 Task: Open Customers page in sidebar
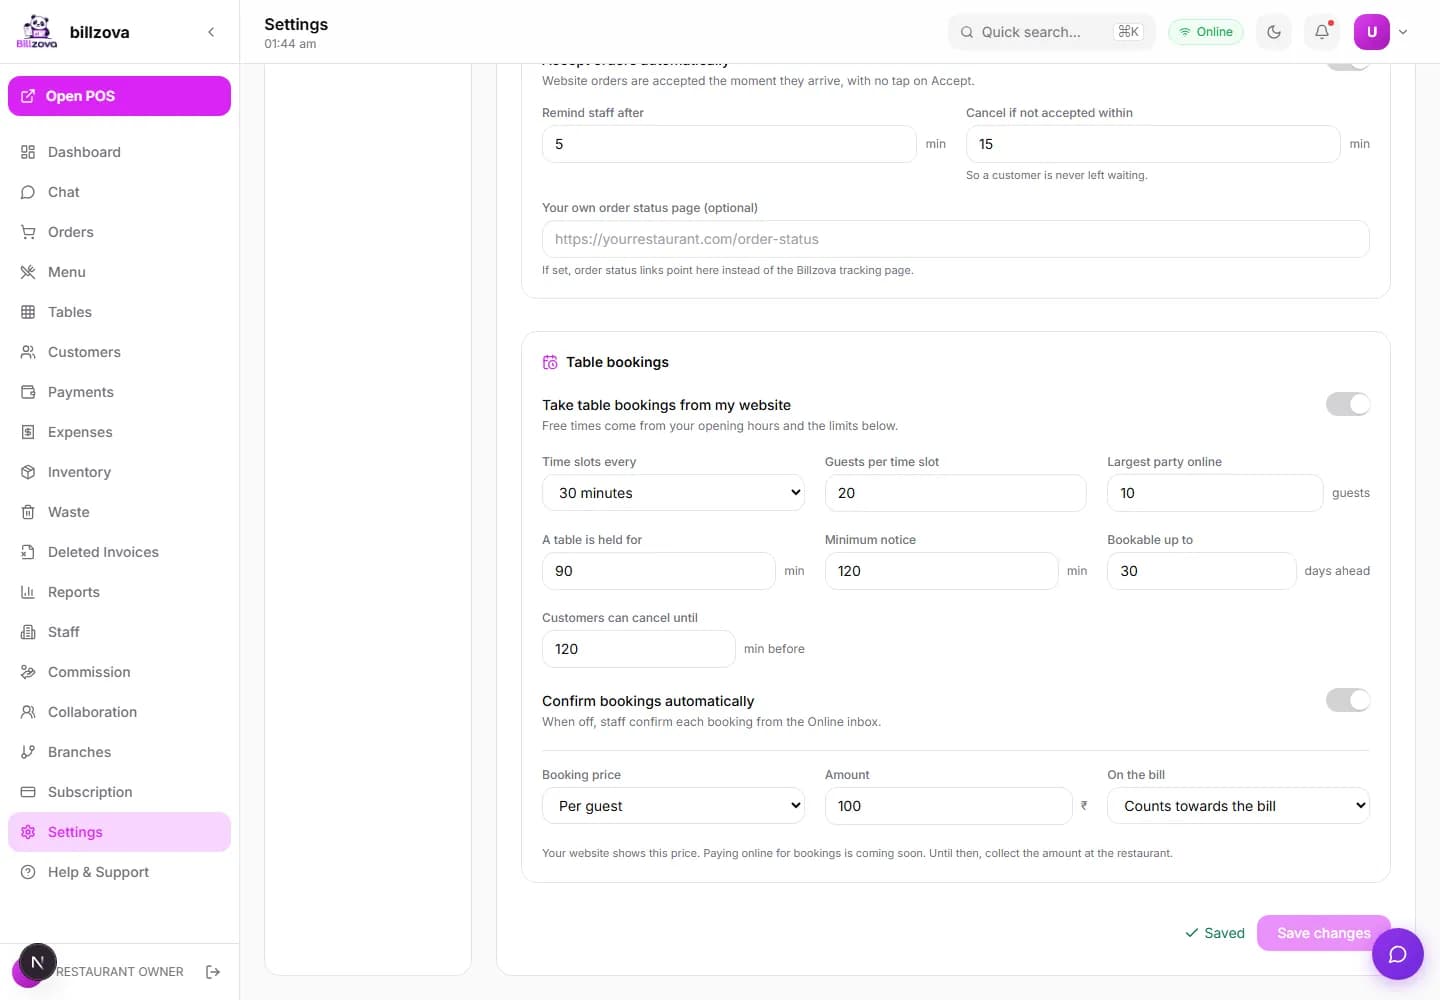coord(119,352)
